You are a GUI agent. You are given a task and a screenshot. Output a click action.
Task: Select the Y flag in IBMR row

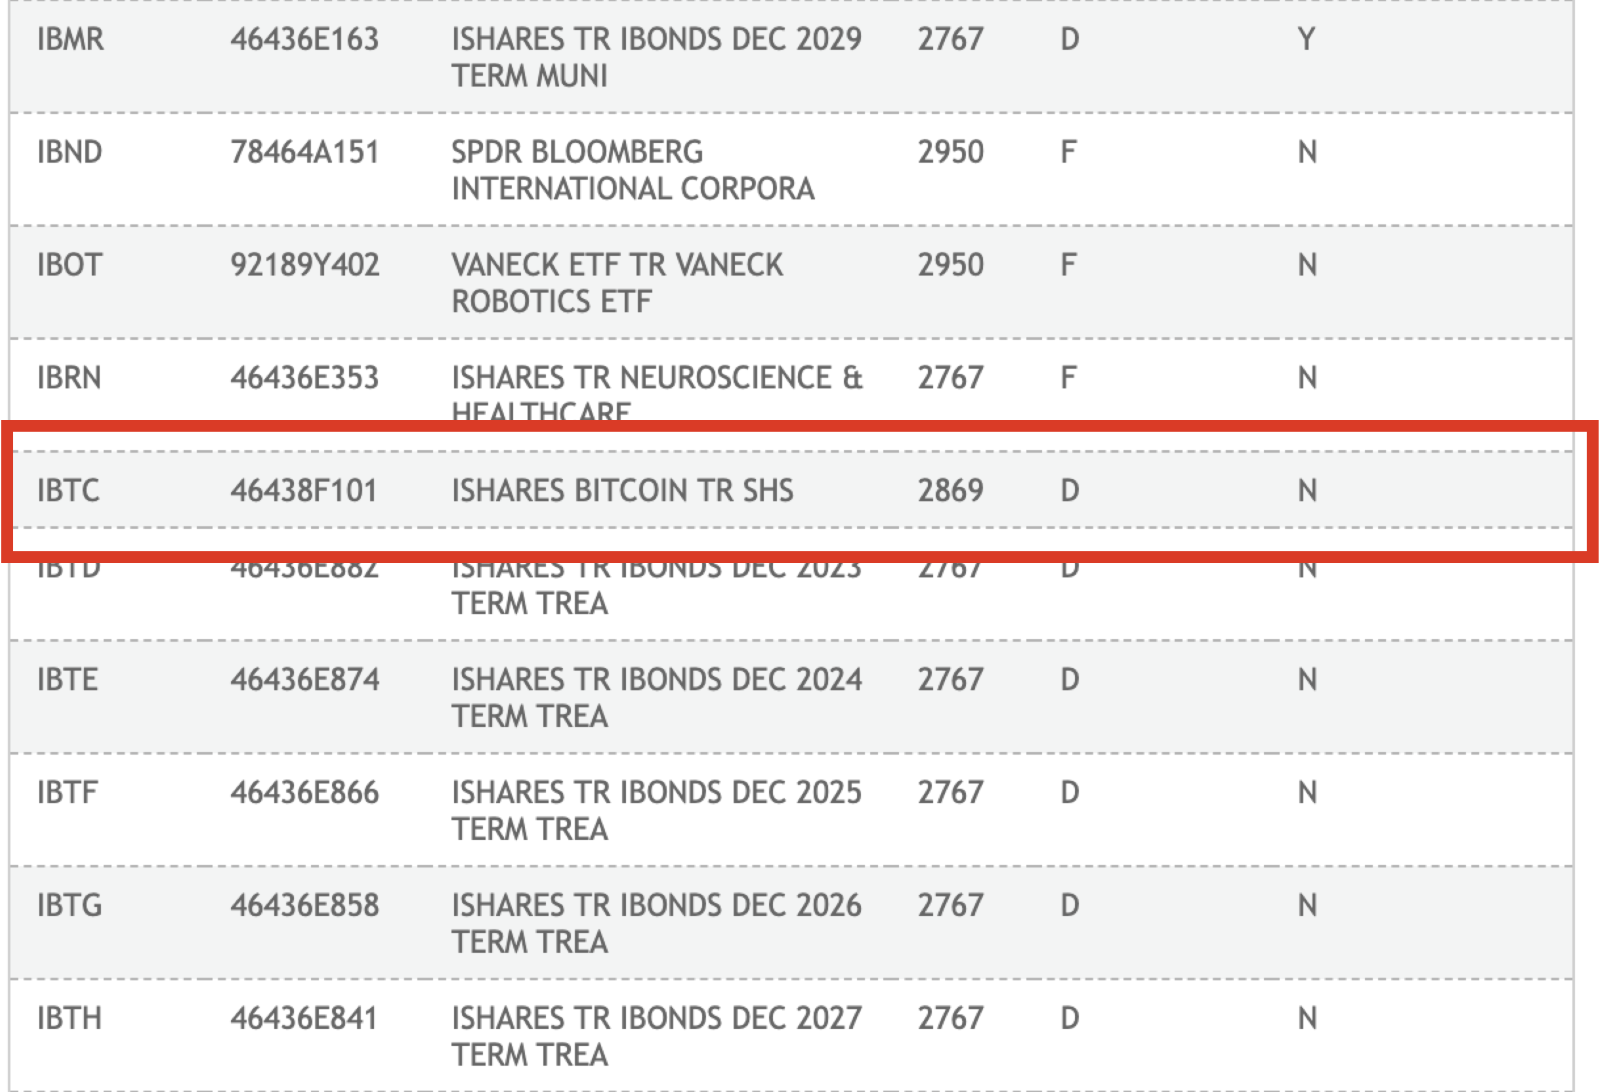(1306, 39)
